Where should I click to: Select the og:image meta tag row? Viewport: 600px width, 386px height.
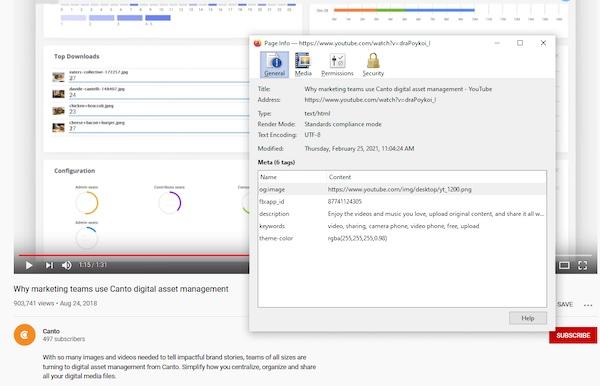(402, 189)
